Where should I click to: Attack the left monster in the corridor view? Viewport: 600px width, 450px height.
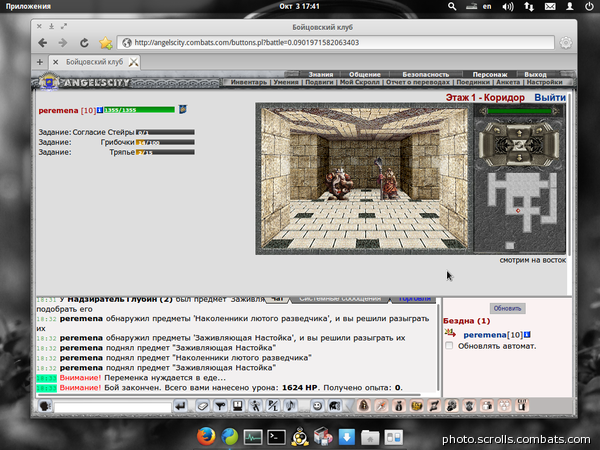point(340,183)
